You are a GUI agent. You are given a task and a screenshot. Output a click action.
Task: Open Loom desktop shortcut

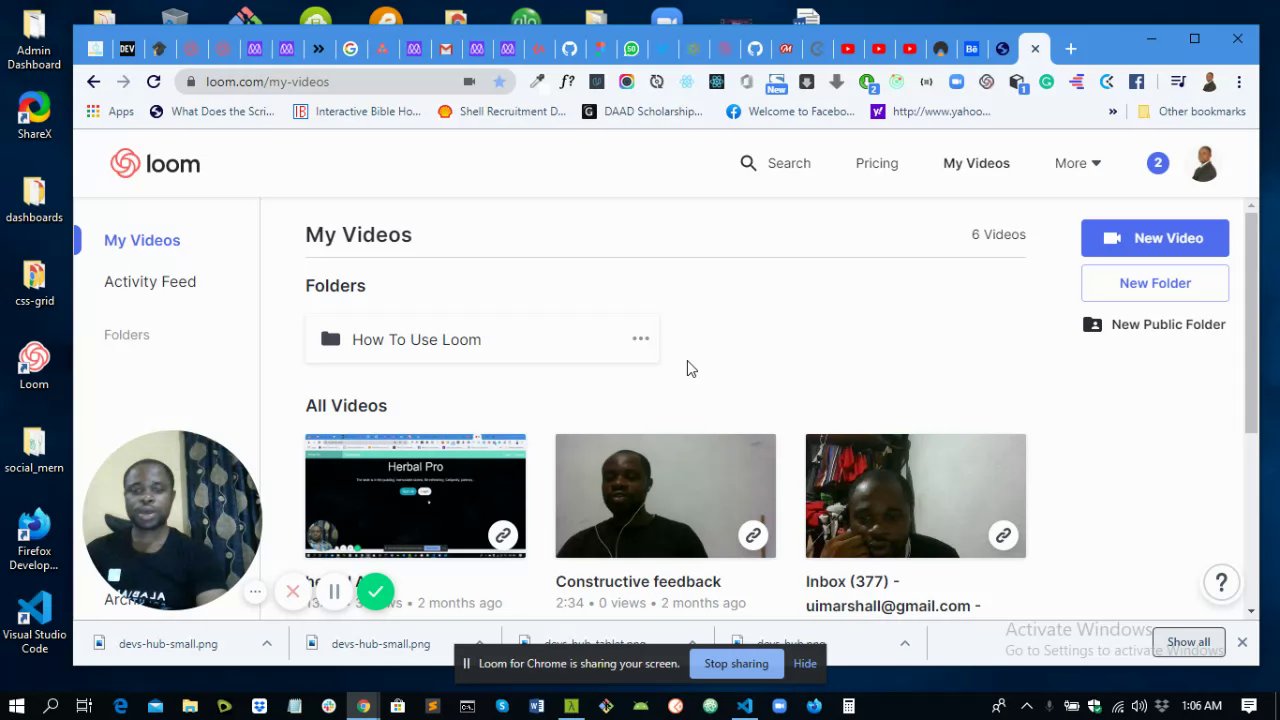point(34,365)
